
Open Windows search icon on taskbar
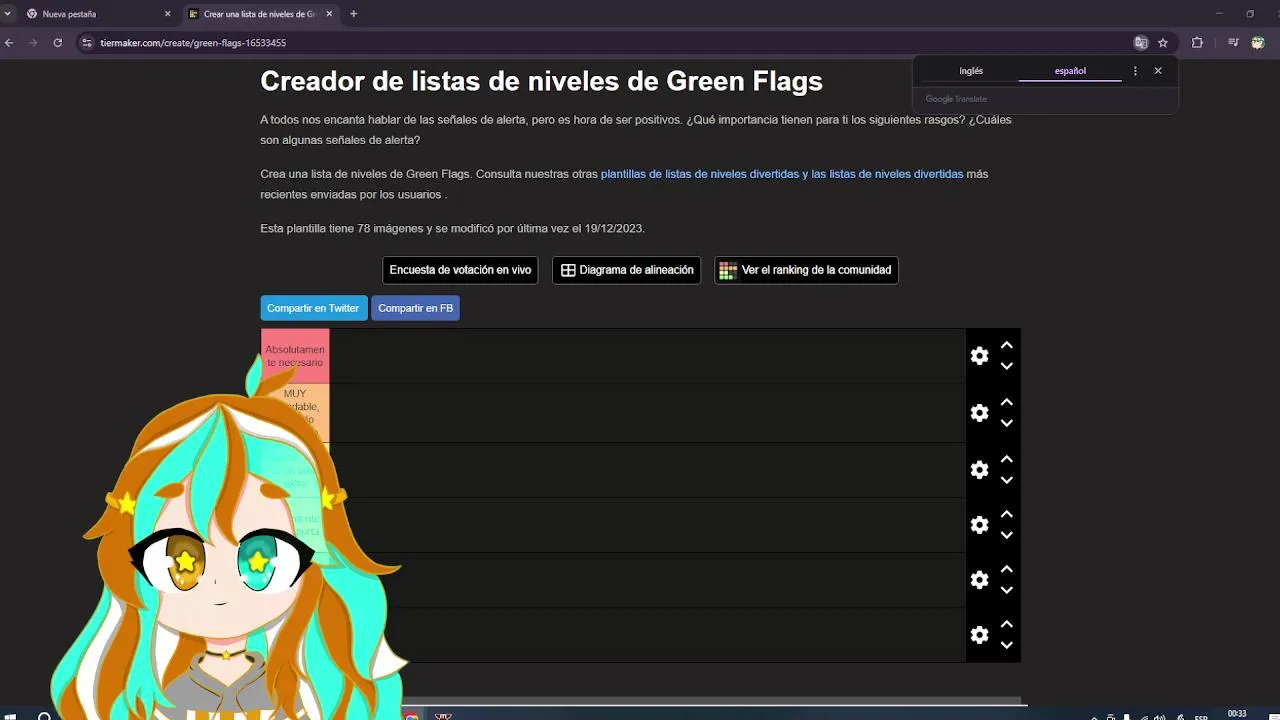click(x=44, y=716)
